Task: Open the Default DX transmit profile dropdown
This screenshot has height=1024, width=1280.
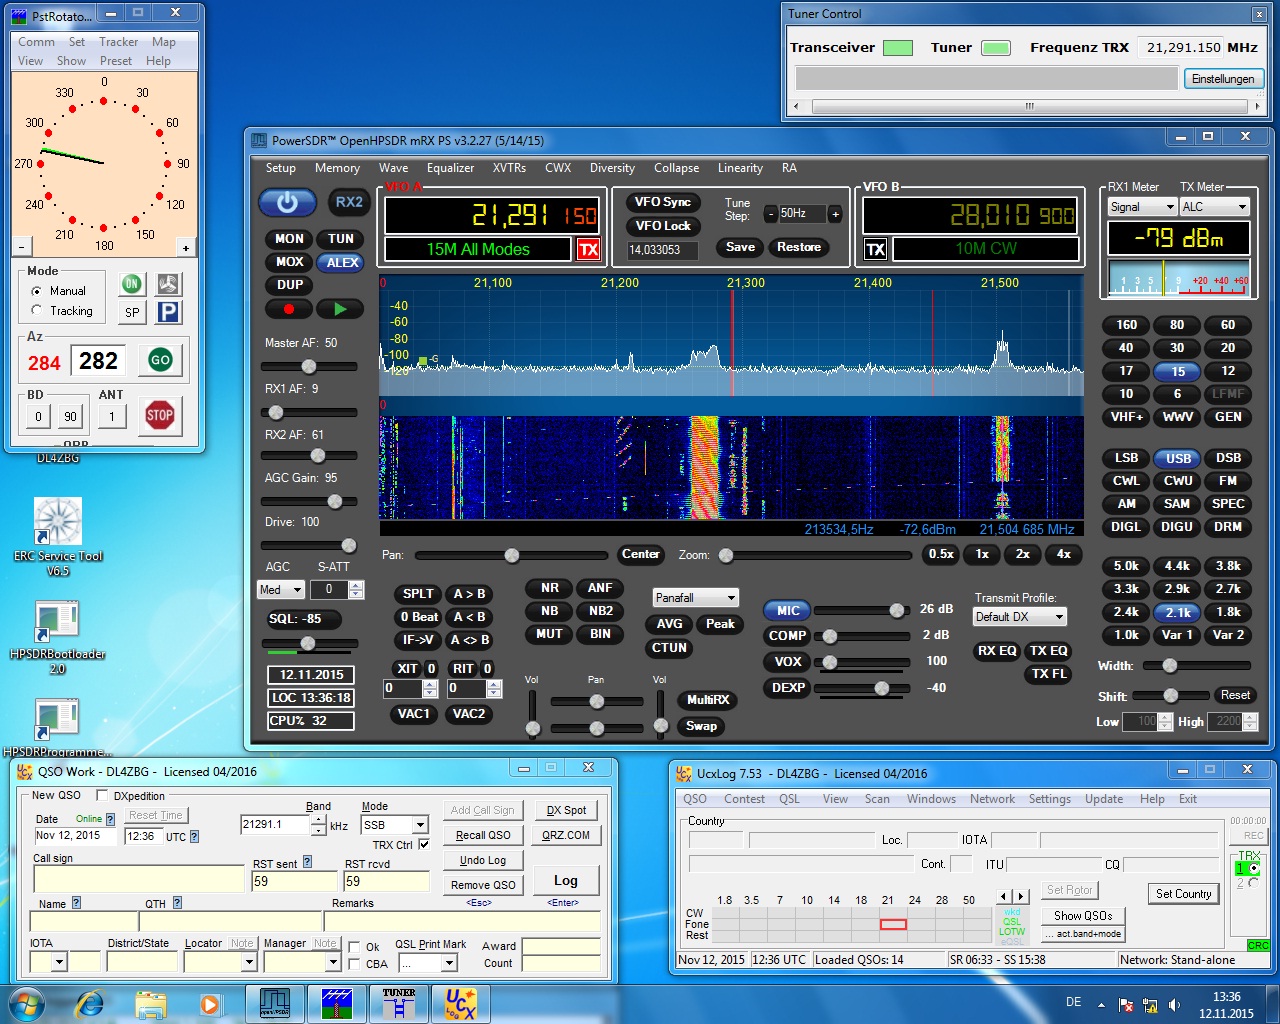Action: (1057, 616)
